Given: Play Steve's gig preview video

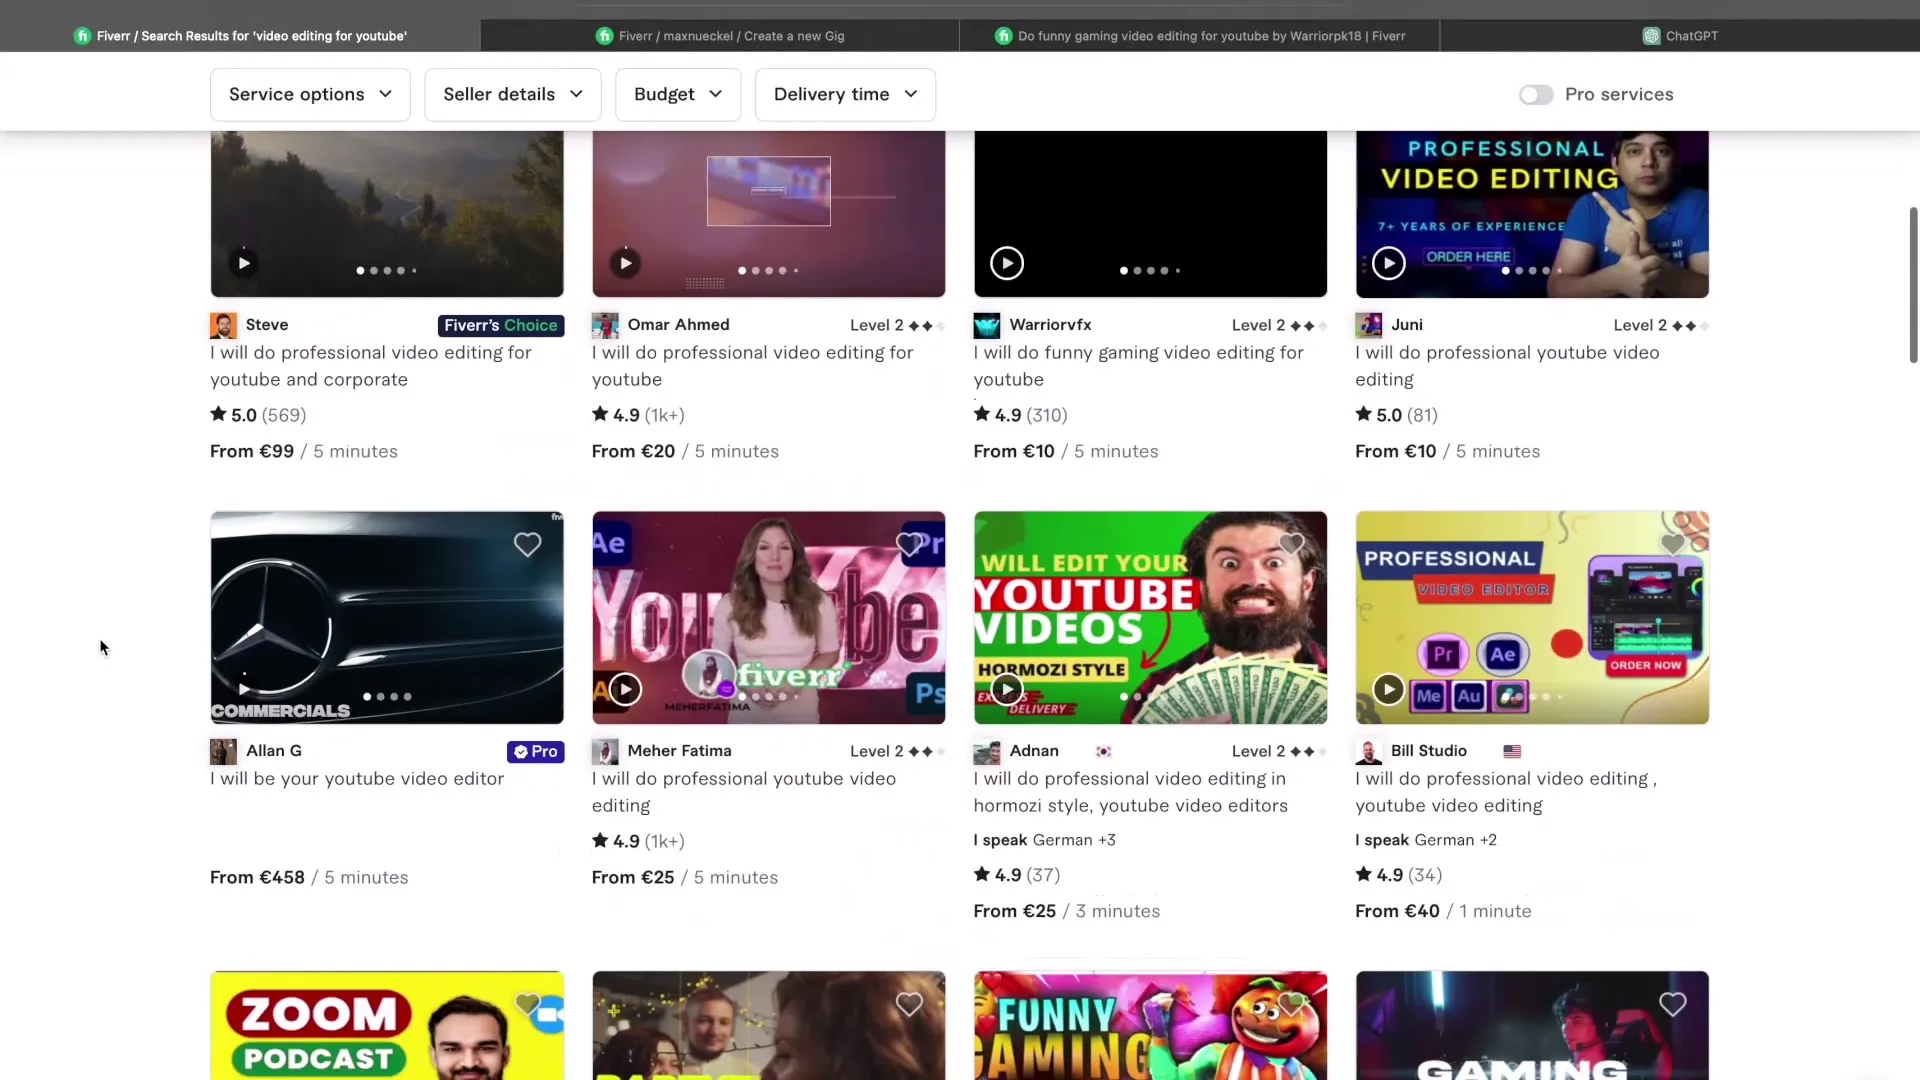Looking at the screenshot, I should point(244,263).
